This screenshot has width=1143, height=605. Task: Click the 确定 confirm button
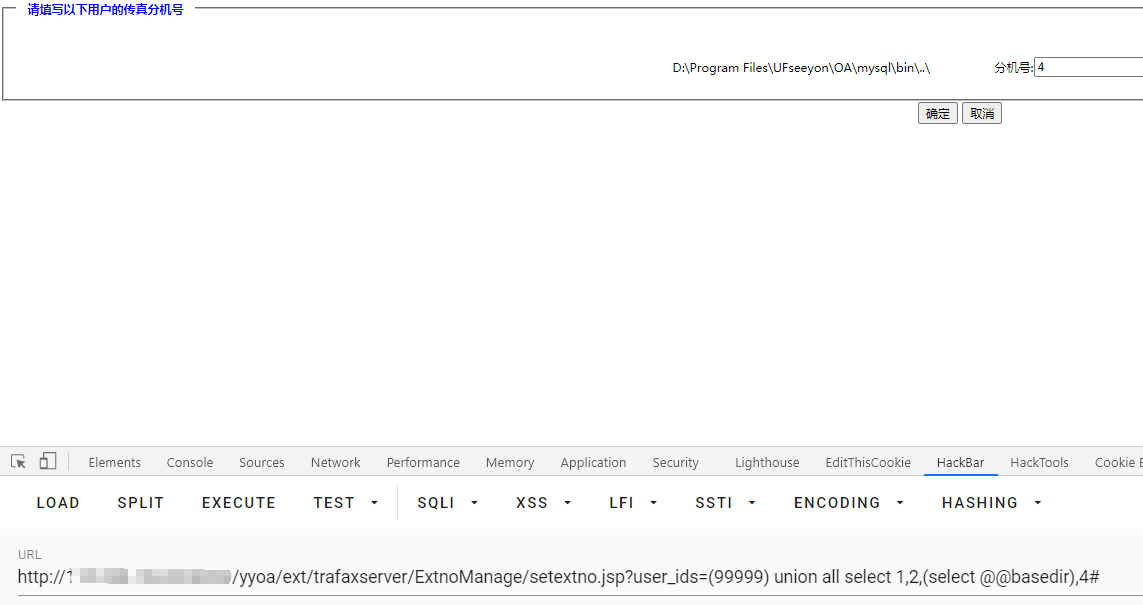click(x=937, y=114)
